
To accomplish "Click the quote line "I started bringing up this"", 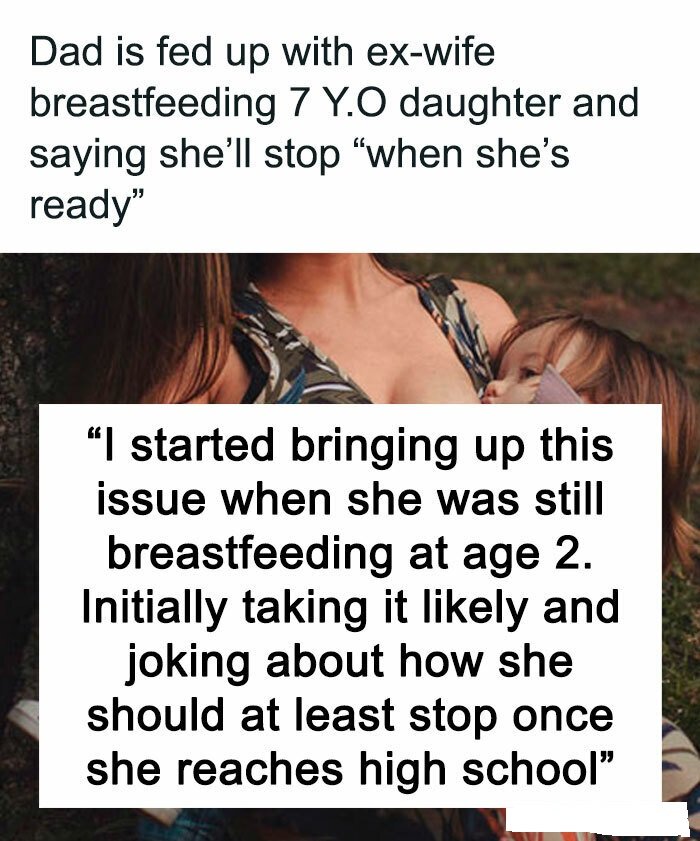I will click(x=350, y=446).
